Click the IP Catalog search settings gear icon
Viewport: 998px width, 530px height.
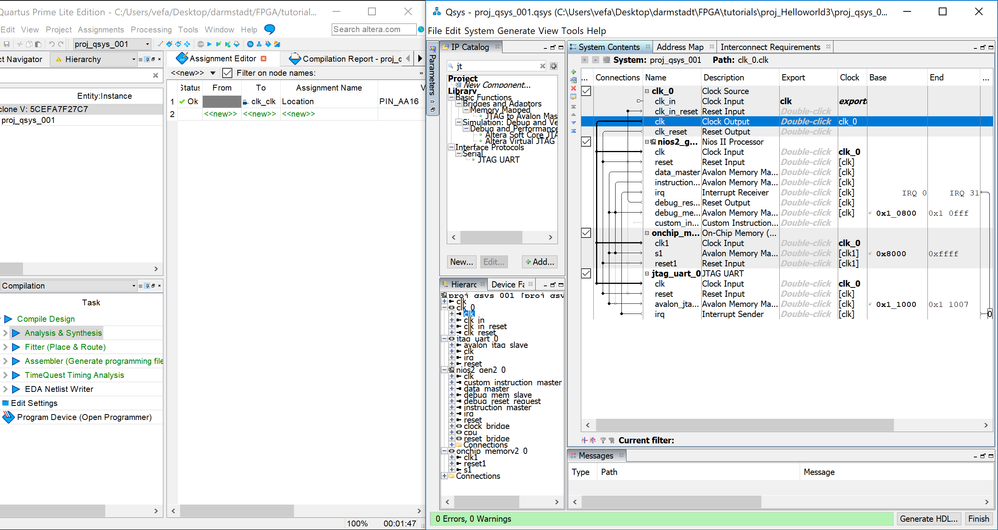point(553,66)
